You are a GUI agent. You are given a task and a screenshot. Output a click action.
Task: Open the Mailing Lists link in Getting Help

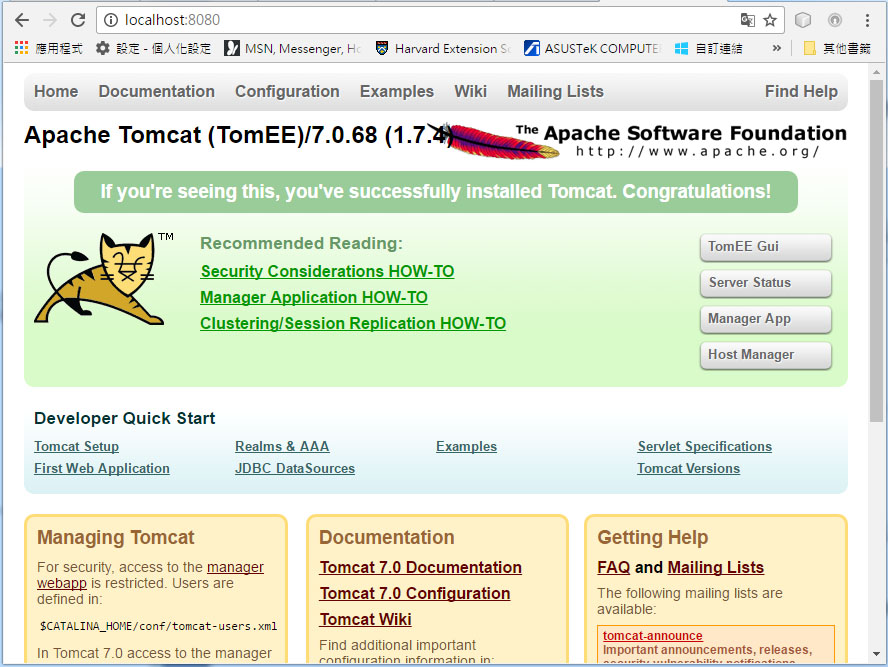(716, 567)
